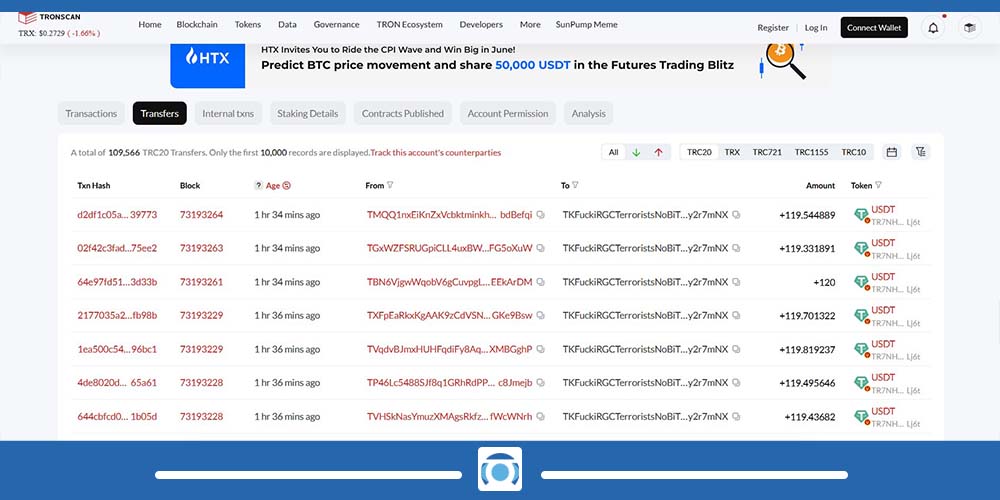Switch the token type filter to TRC721
This screenshot has height=500, width=1000.
tap(767, 152)
